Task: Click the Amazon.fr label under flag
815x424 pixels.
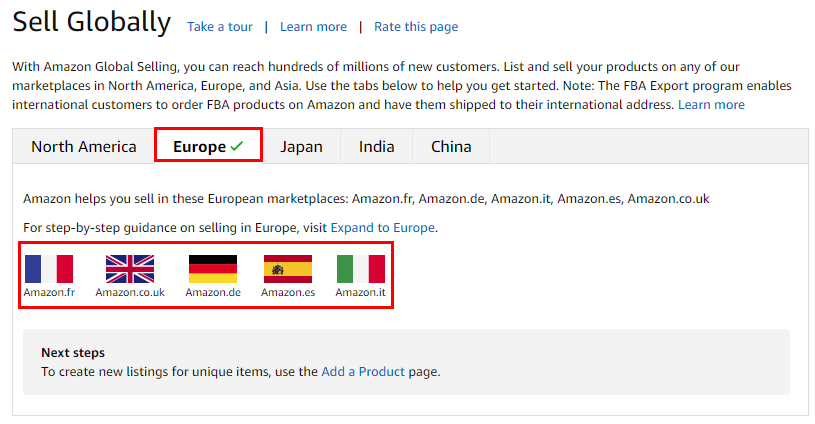Action: tap(49, 292)
